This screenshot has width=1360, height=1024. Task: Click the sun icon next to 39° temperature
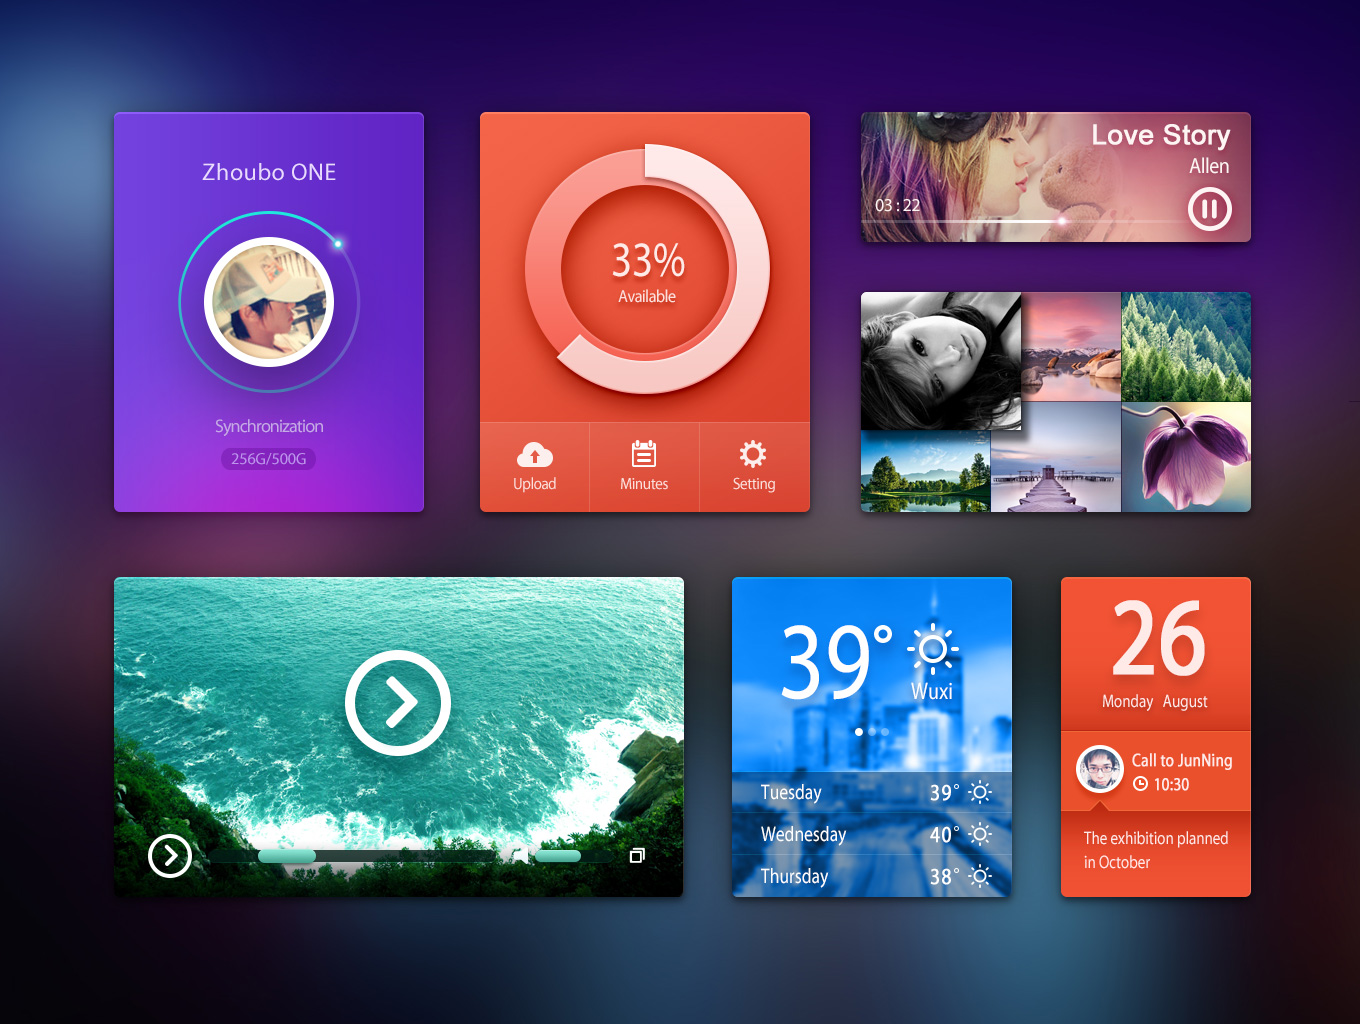tap(933, 650)
